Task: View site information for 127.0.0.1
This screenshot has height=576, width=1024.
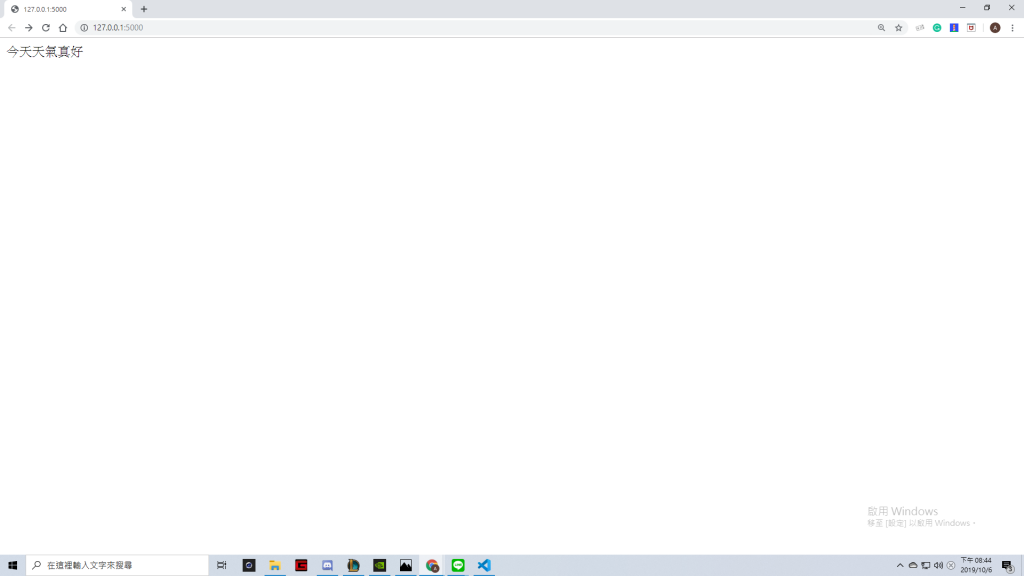Action: tap(84, 27)
